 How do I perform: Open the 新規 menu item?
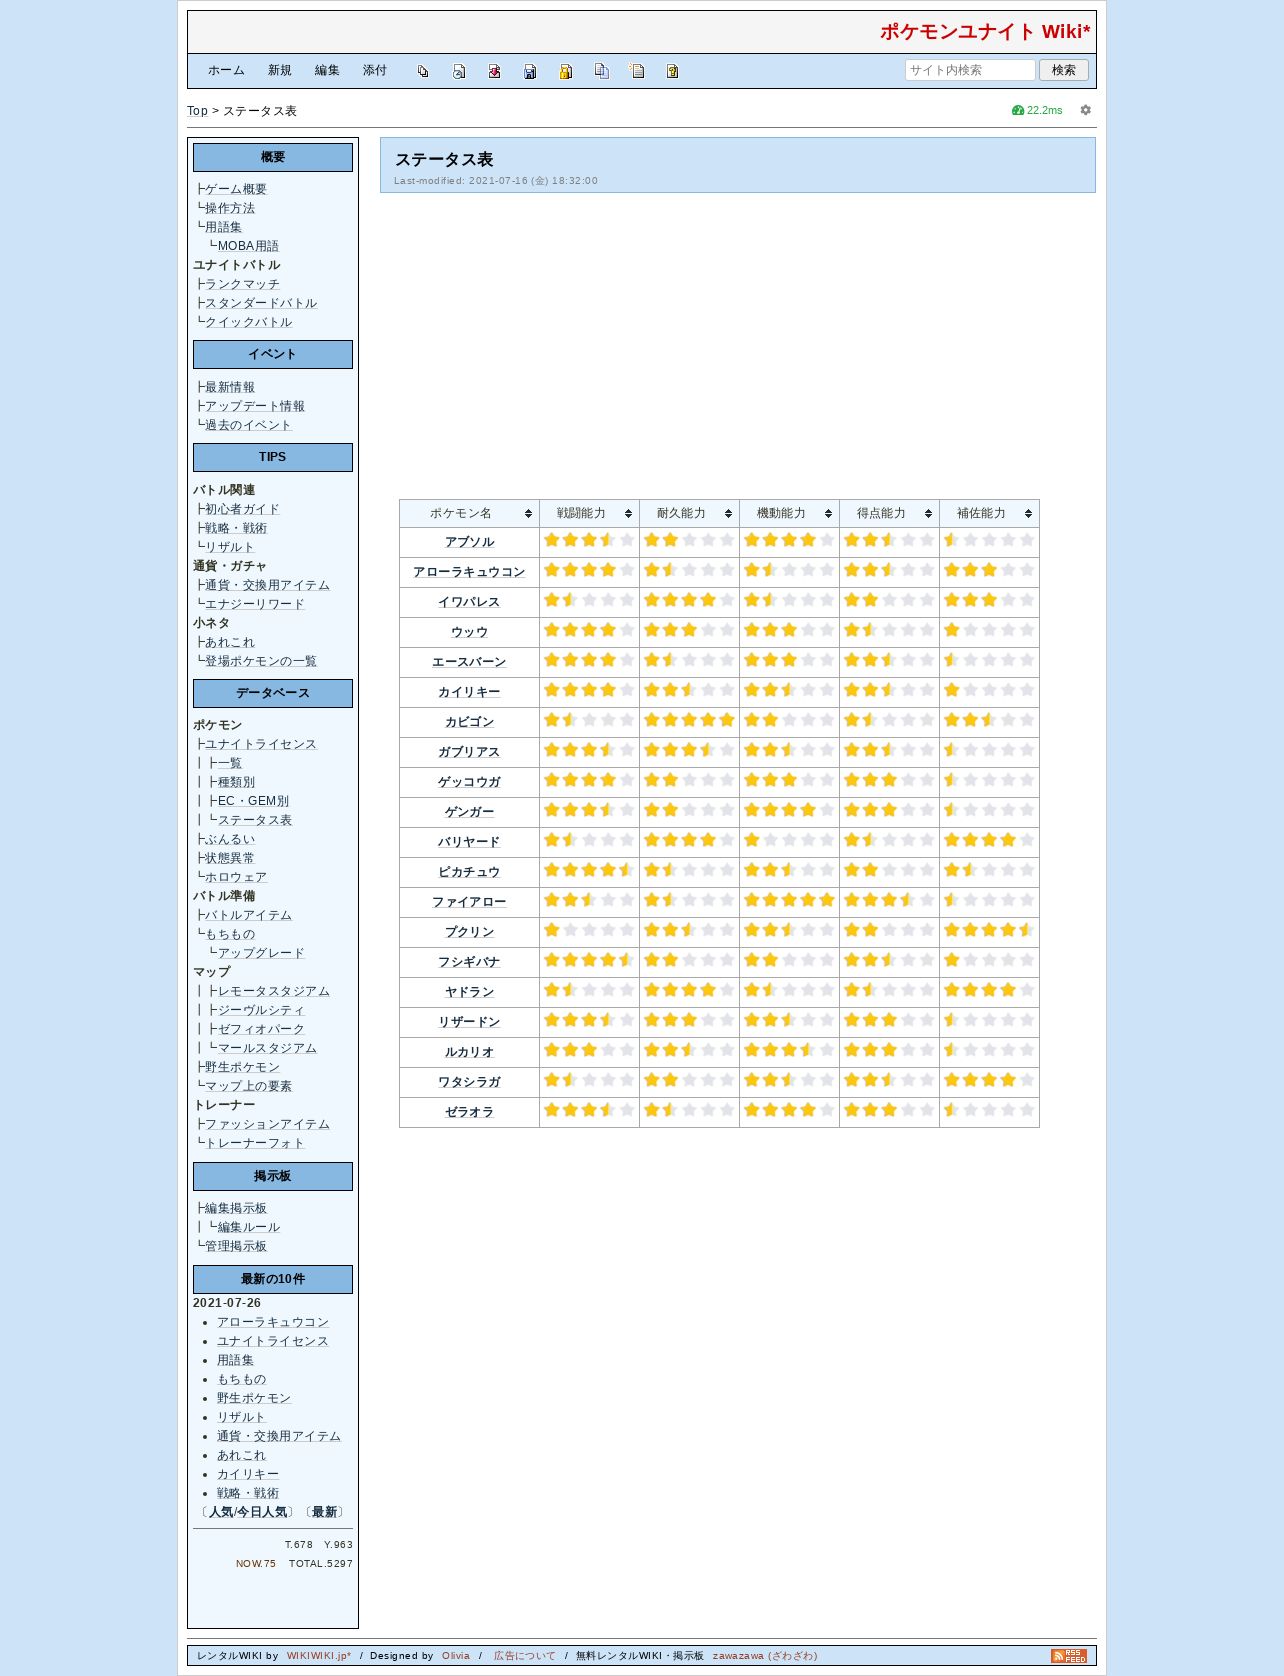coord(279,70)
